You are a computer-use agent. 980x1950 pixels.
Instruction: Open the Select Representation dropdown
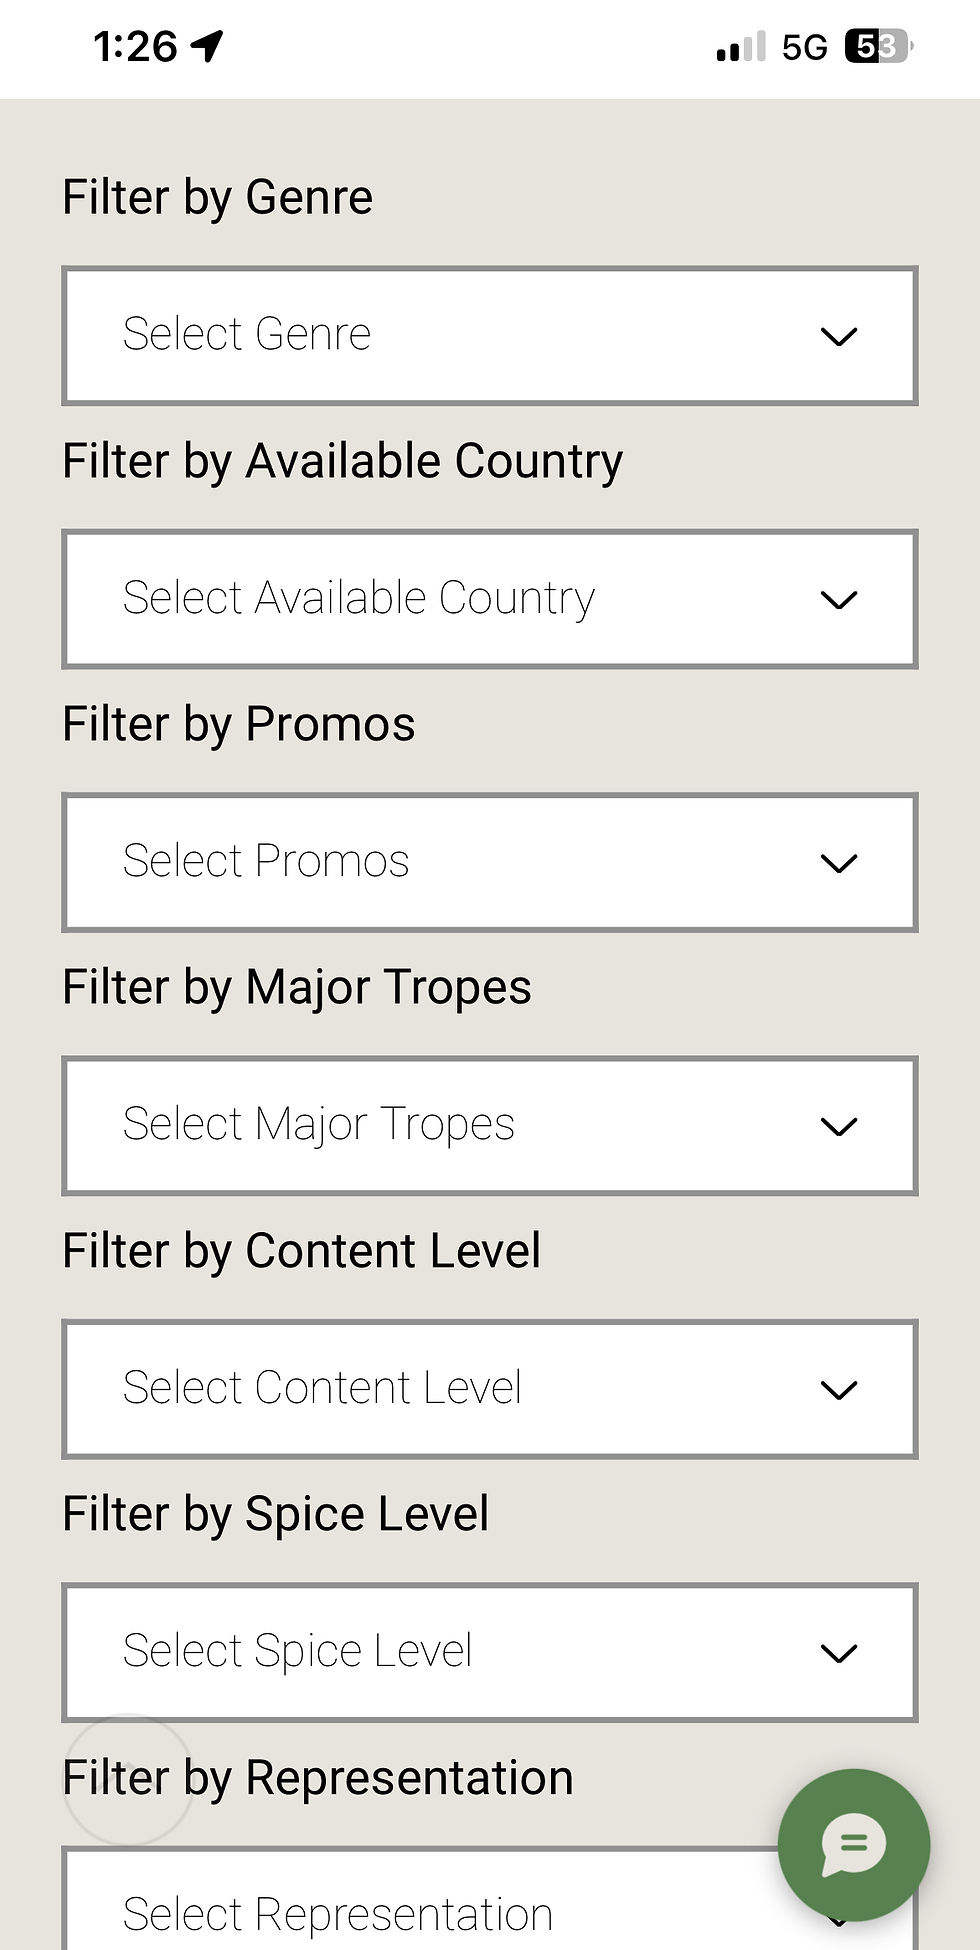click(x=490, y=1900)
